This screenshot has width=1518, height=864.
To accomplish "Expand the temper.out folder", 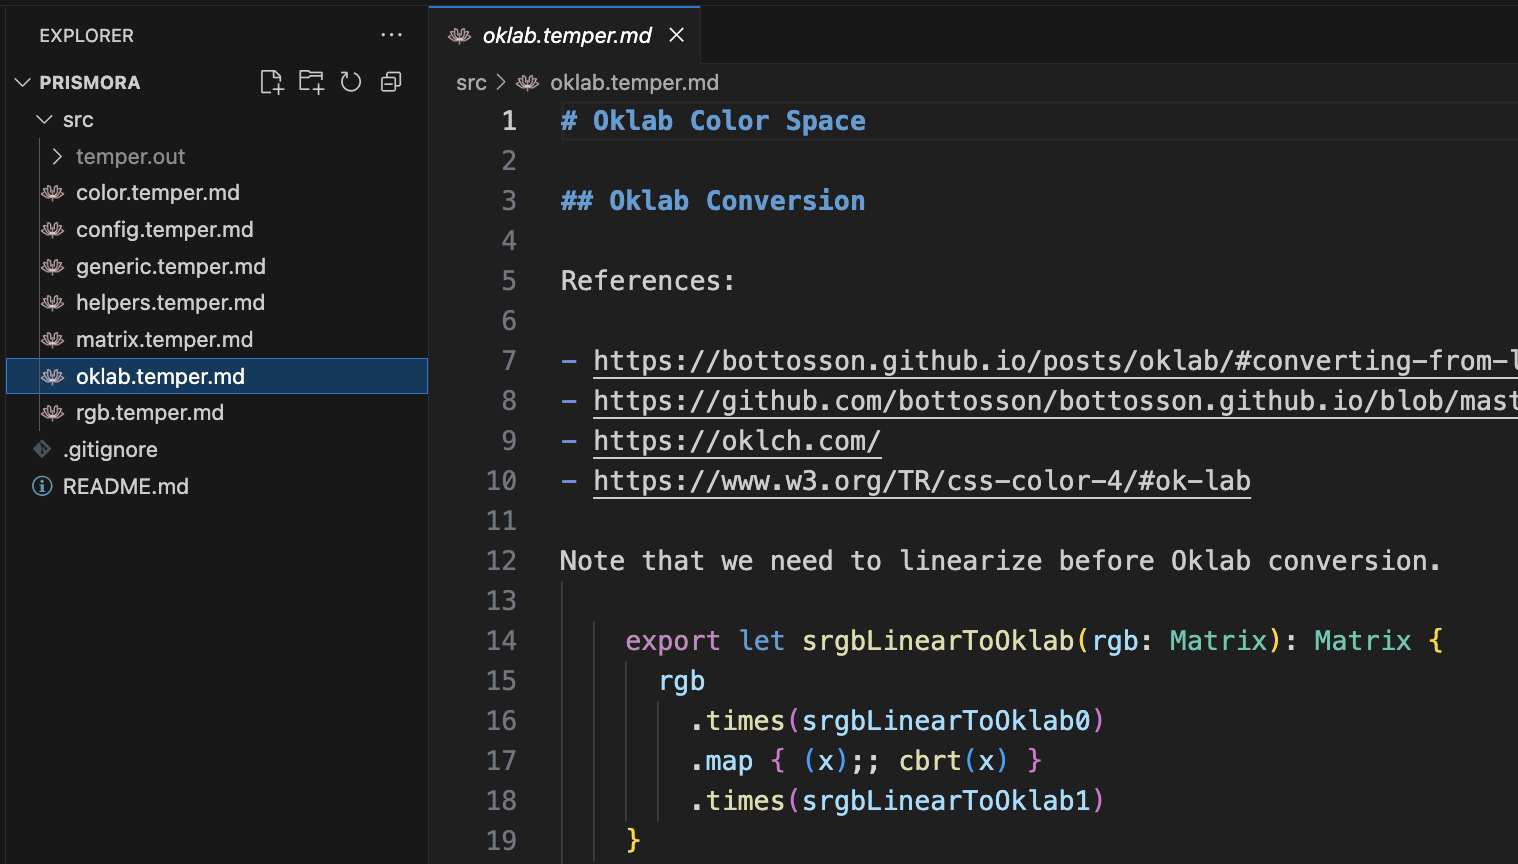I will click(57, 157).
